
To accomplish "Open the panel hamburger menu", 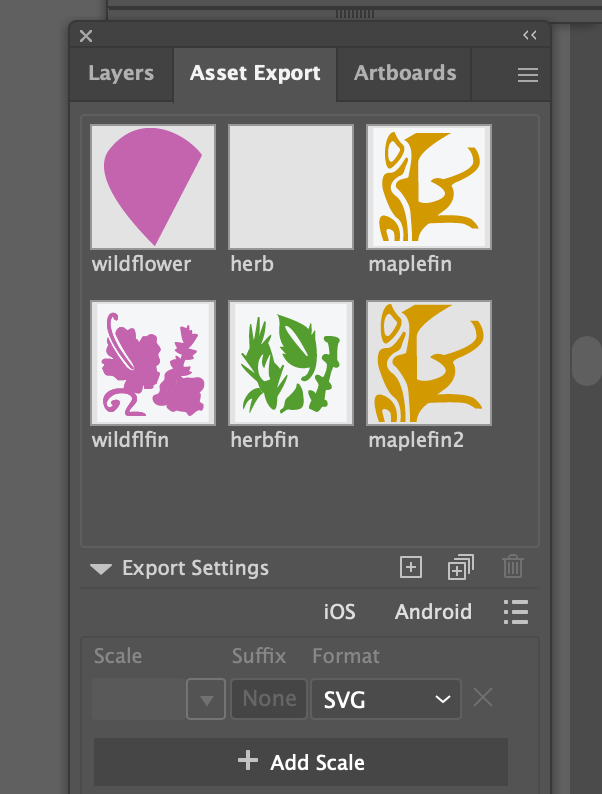I will point(528,75).
